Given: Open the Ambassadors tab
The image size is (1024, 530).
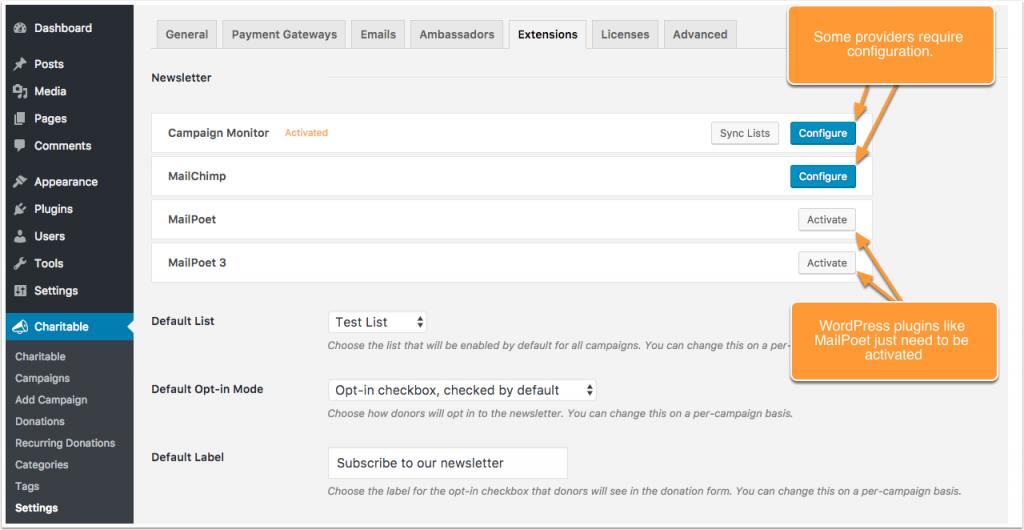Looking at the screenshot, I should [x=456, y=35].
